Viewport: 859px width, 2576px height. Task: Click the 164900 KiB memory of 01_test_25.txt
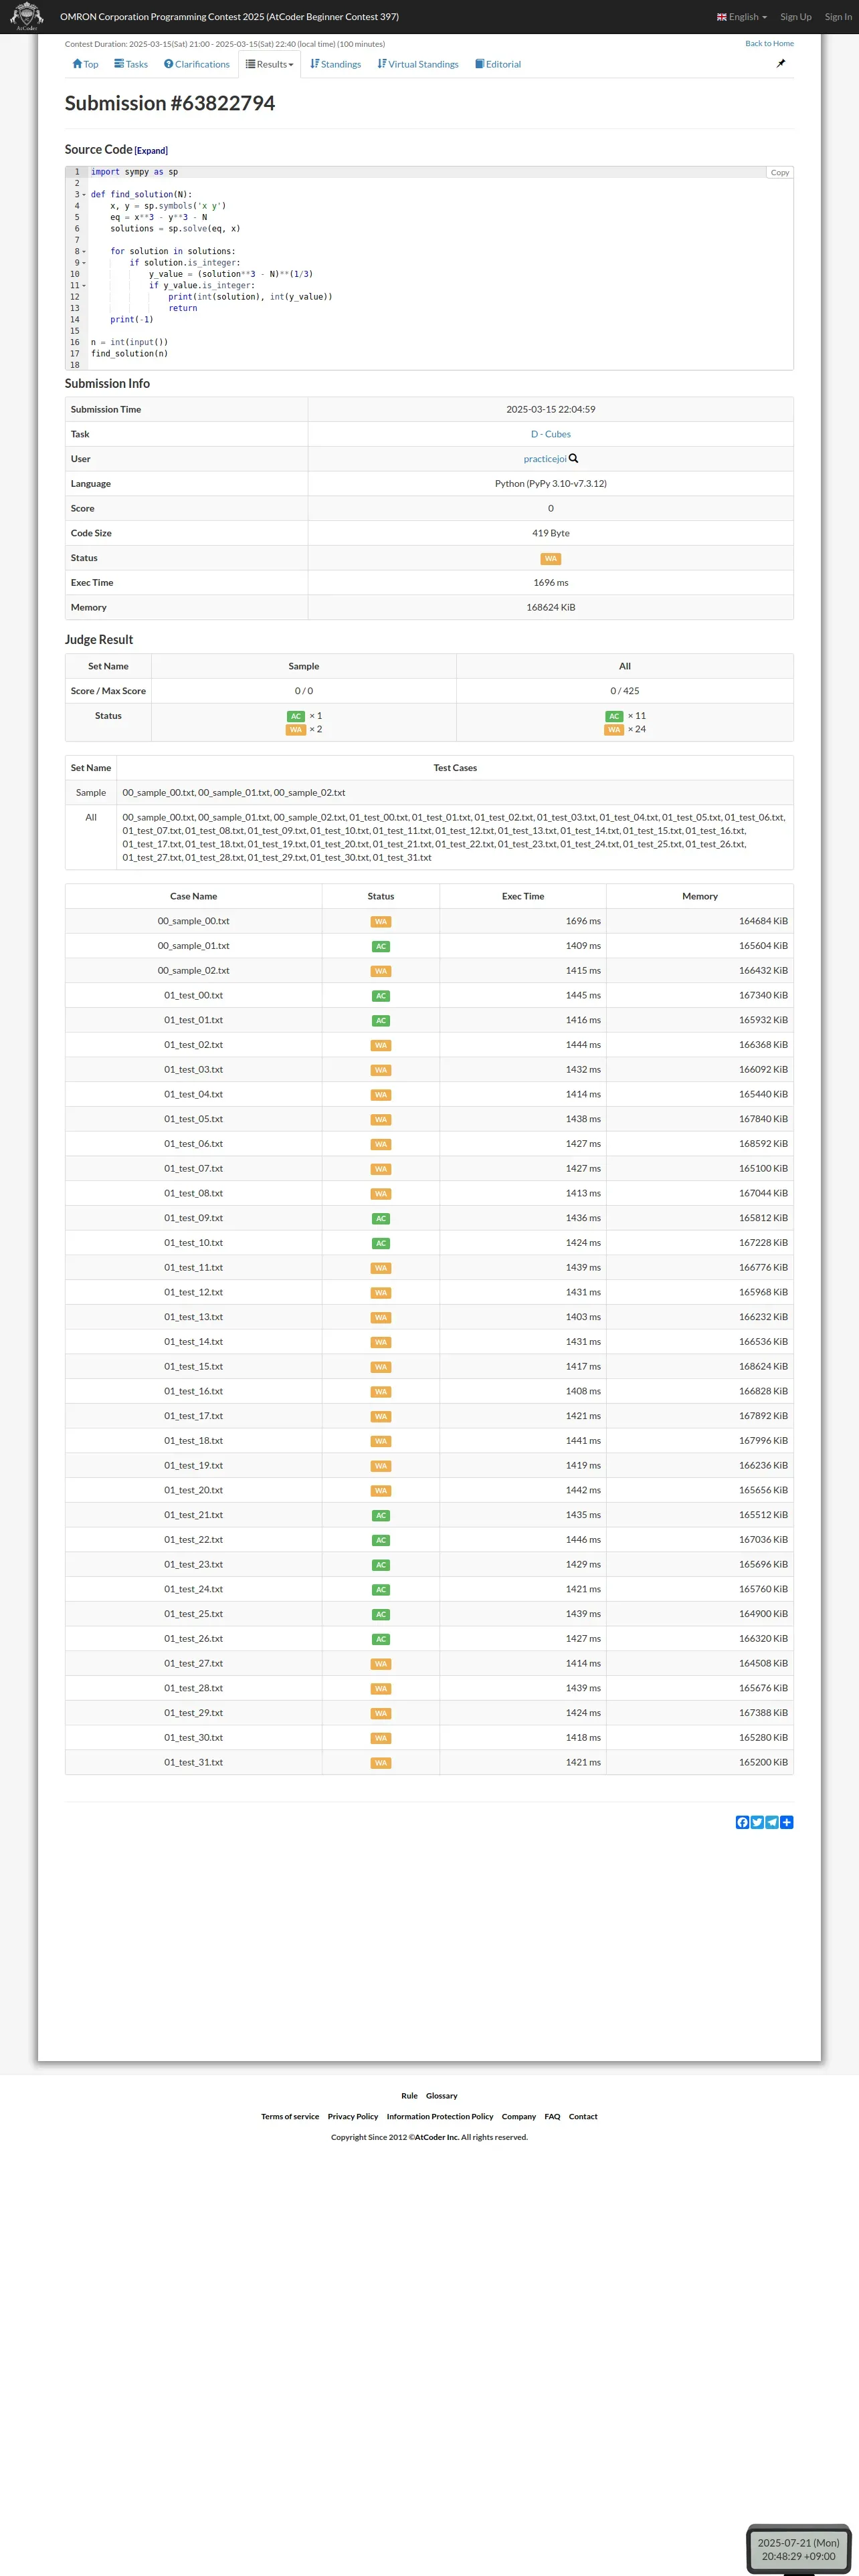pyautogui.click(x=763, y=1614)
